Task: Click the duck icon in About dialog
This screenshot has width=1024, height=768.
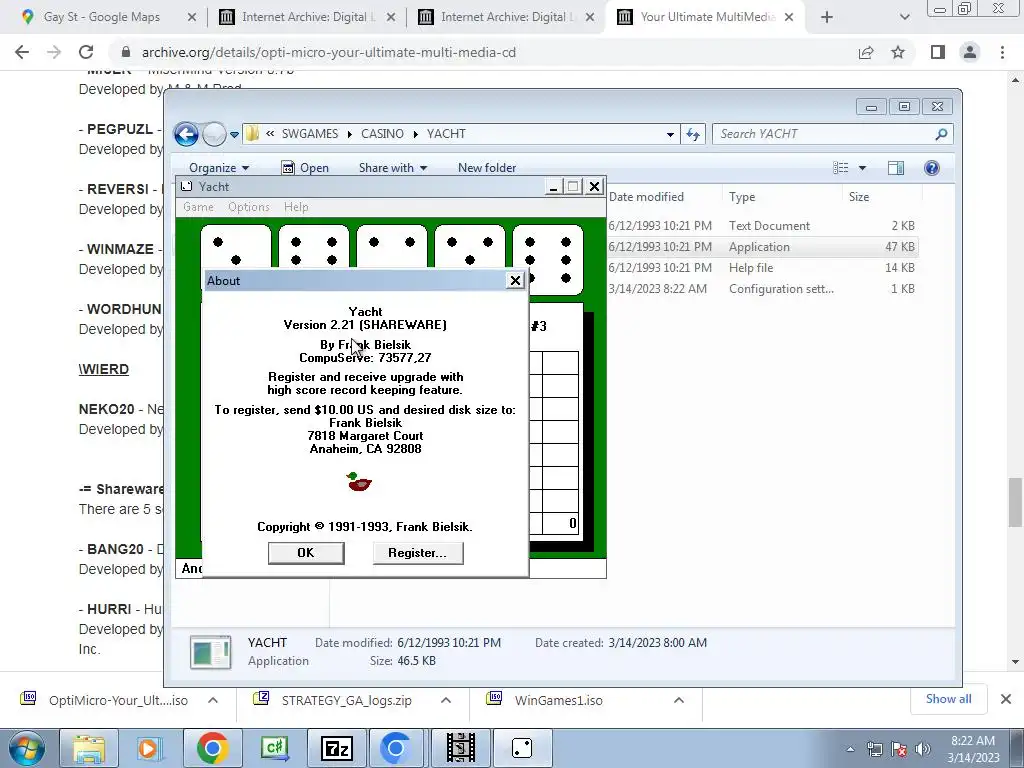Action: pyautogui.click(x=359, y=482)
